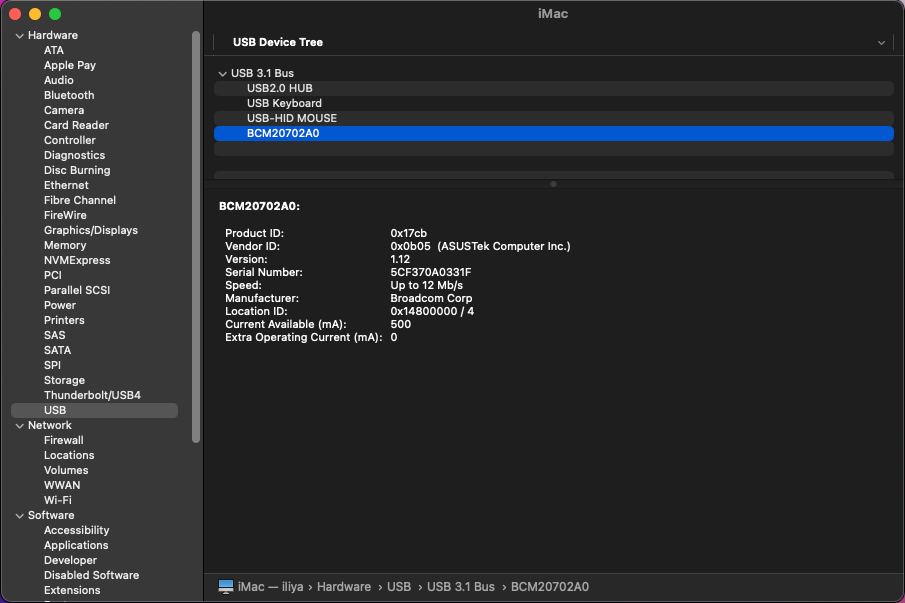Screen dimensions: 905x603
Task: Click USB in the bottom path bar
Action: point(399,587)
